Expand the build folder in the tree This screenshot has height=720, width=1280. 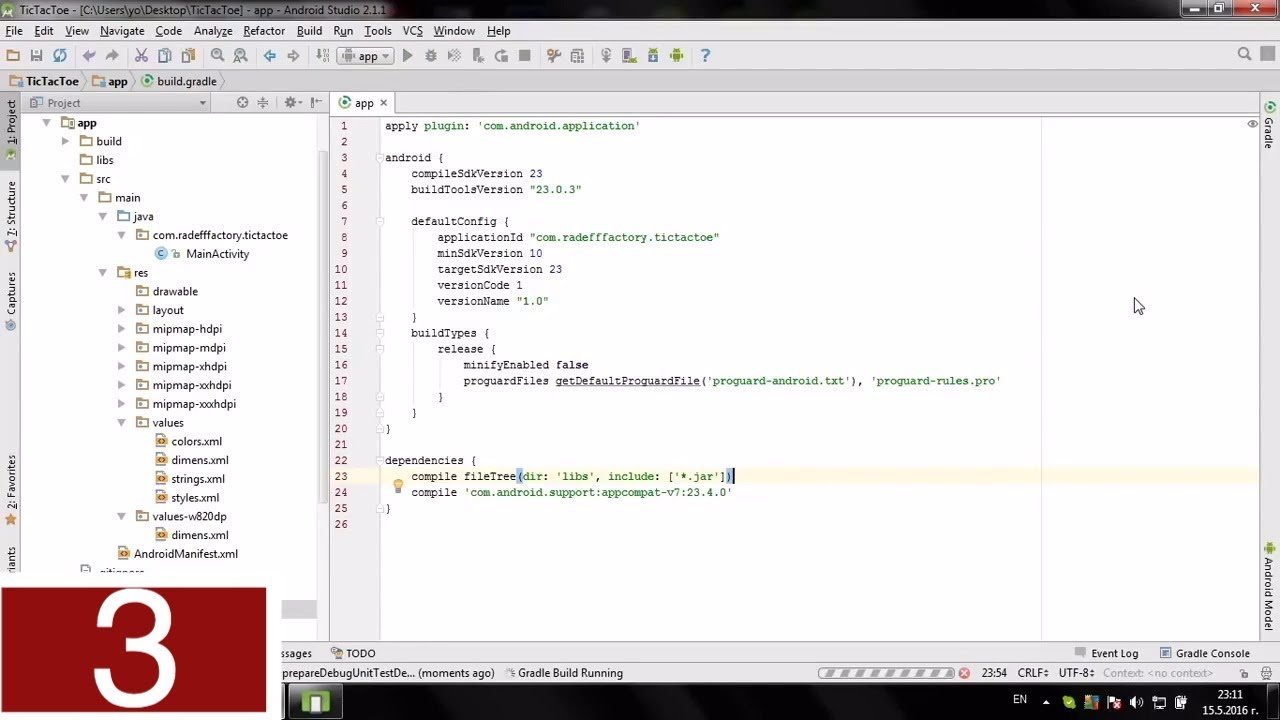point(65,142)
